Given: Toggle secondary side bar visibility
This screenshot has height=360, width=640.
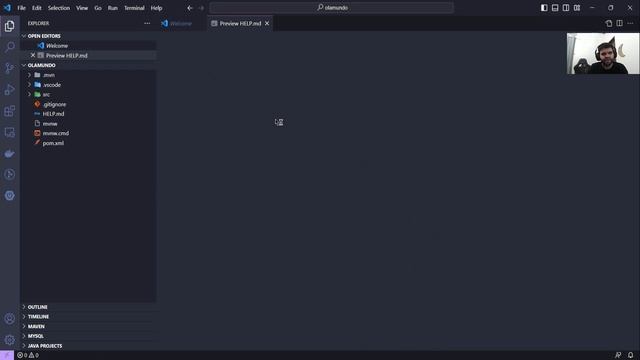Looking at the screenshot, I should tap(566, 8).
